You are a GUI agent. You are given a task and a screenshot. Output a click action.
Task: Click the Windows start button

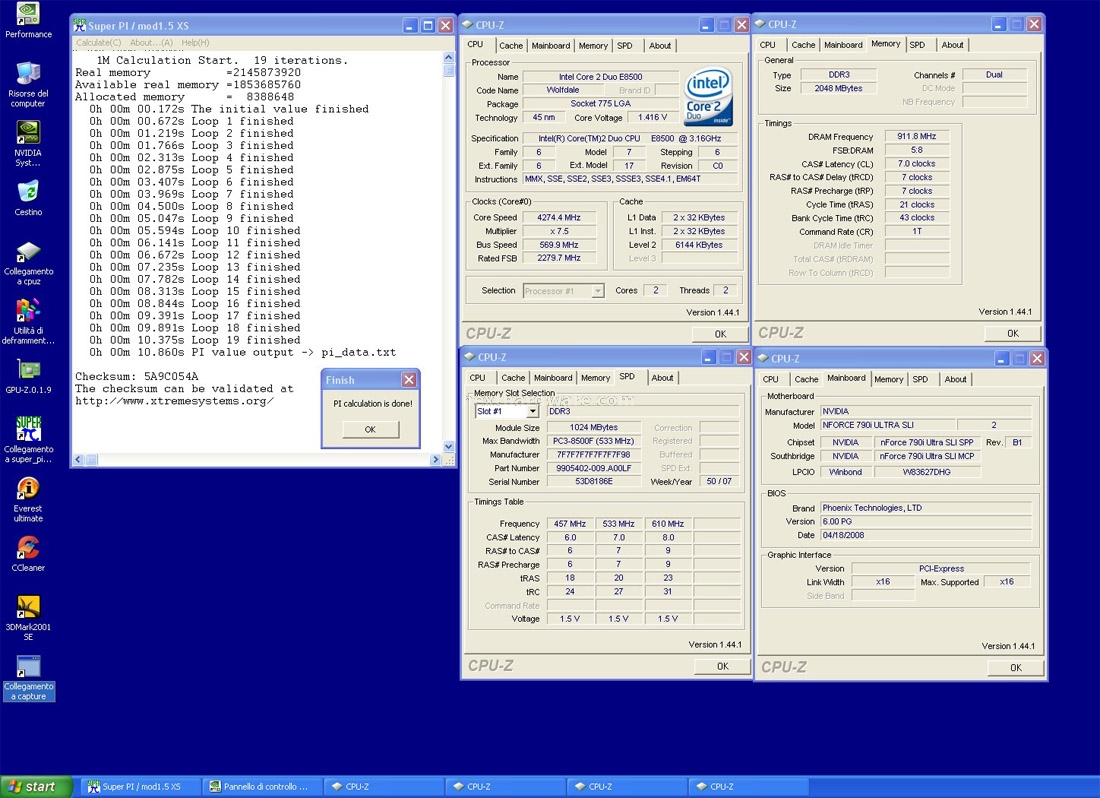(36, 787)
